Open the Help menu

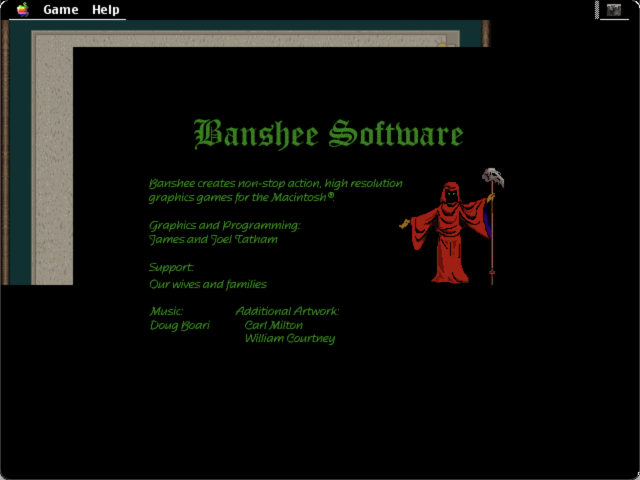106,9
